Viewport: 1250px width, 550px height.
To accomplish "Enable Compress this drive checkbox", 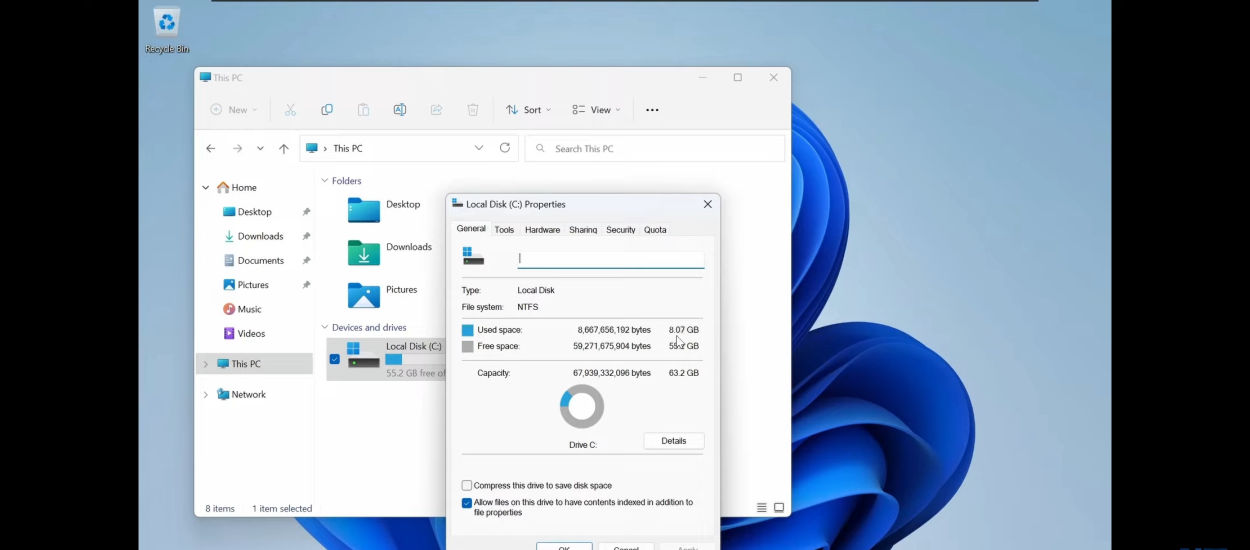I will coord(467,486).
